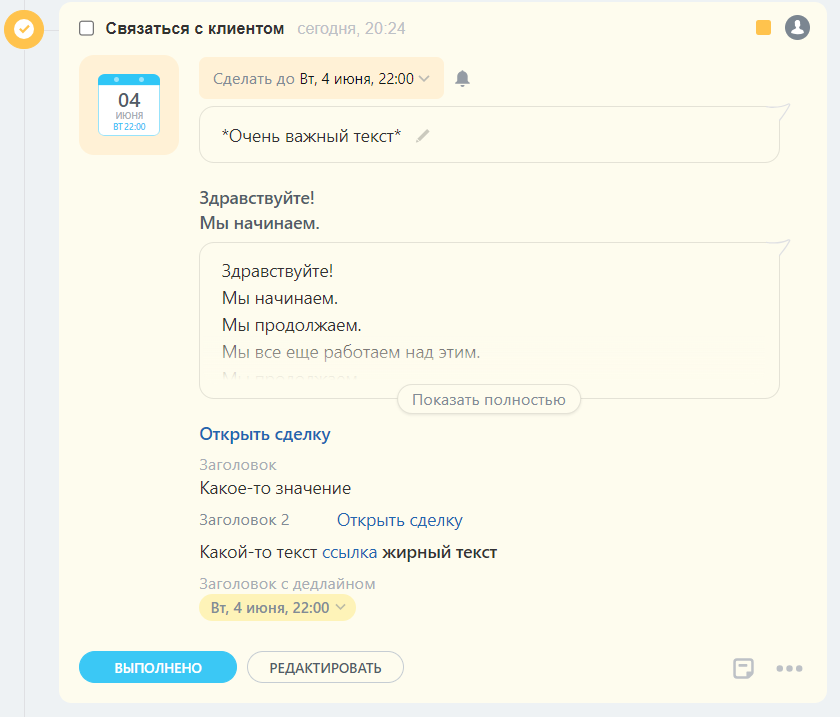Click the note icon in bottom right corner
The width and height of the screenshot is (840, 717).
click(743, 668)
